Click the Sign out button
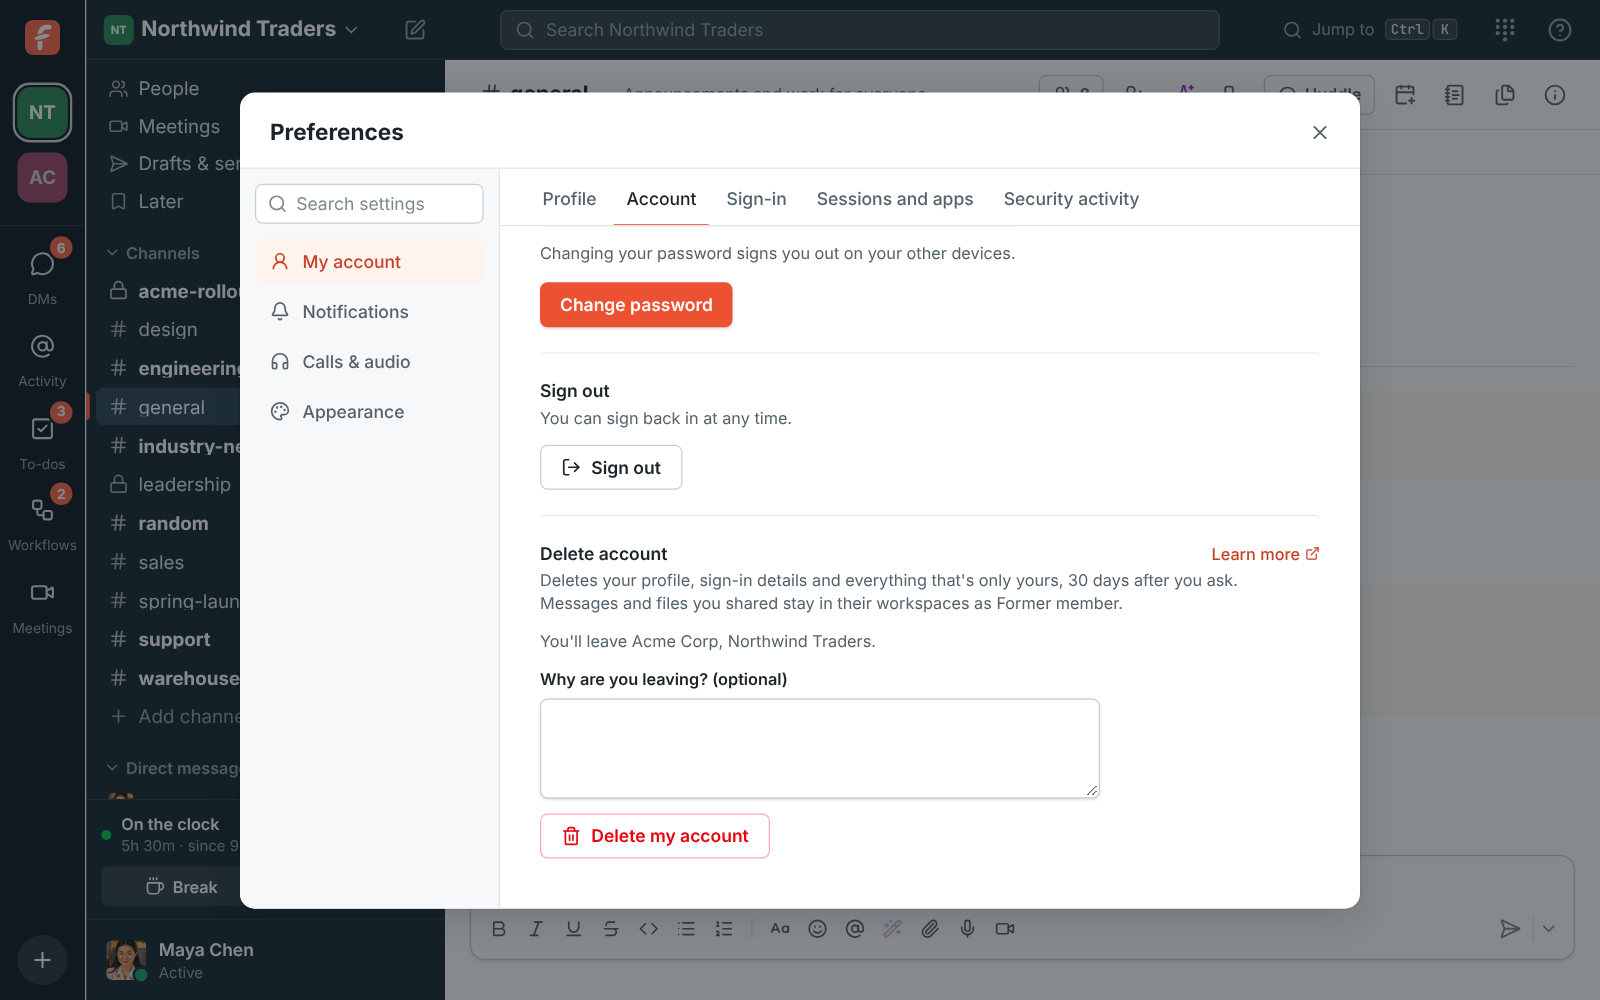The height and width of the screenshot is (1000, 1600). coord(611,467)
